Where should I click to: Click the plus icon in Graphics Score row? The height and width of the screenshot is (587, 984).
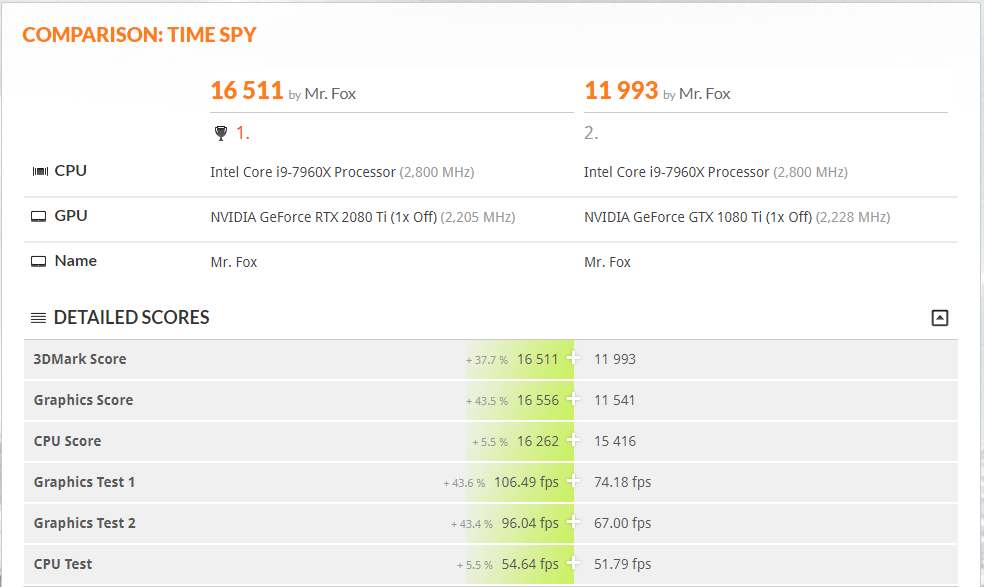(573, 399)
